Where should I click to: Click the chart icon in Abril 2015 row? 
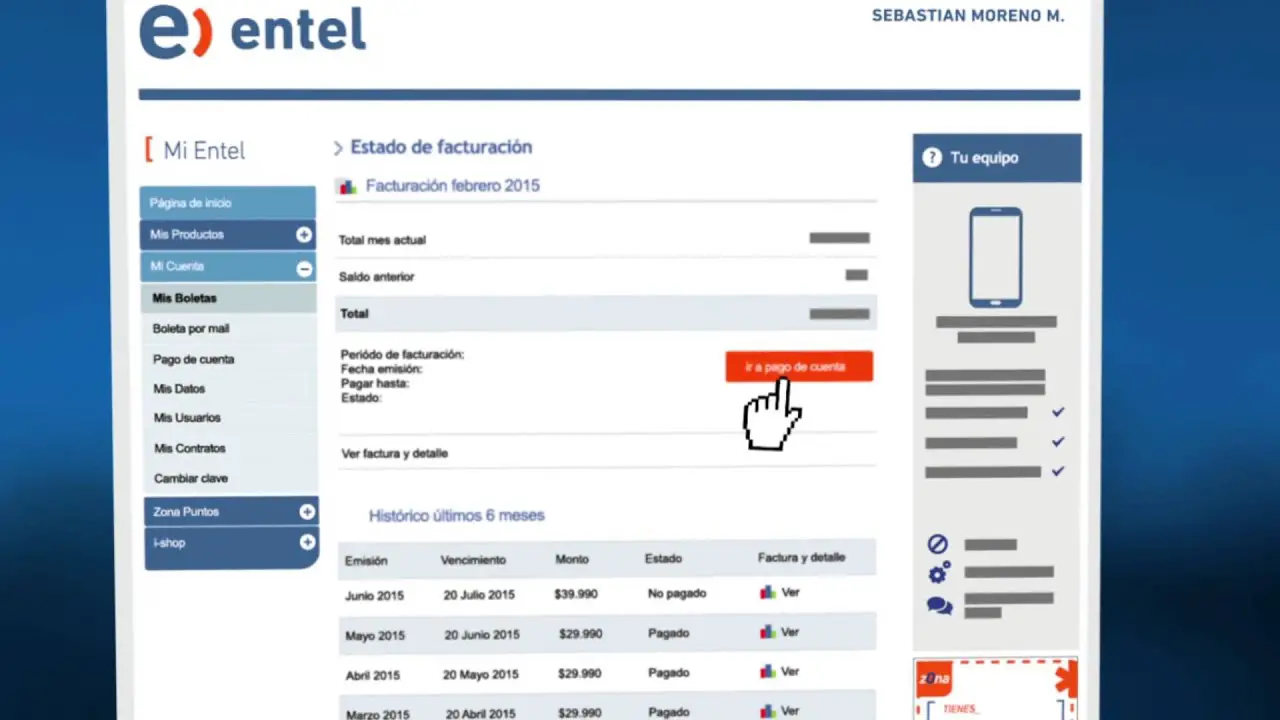(x=768, y=672)
